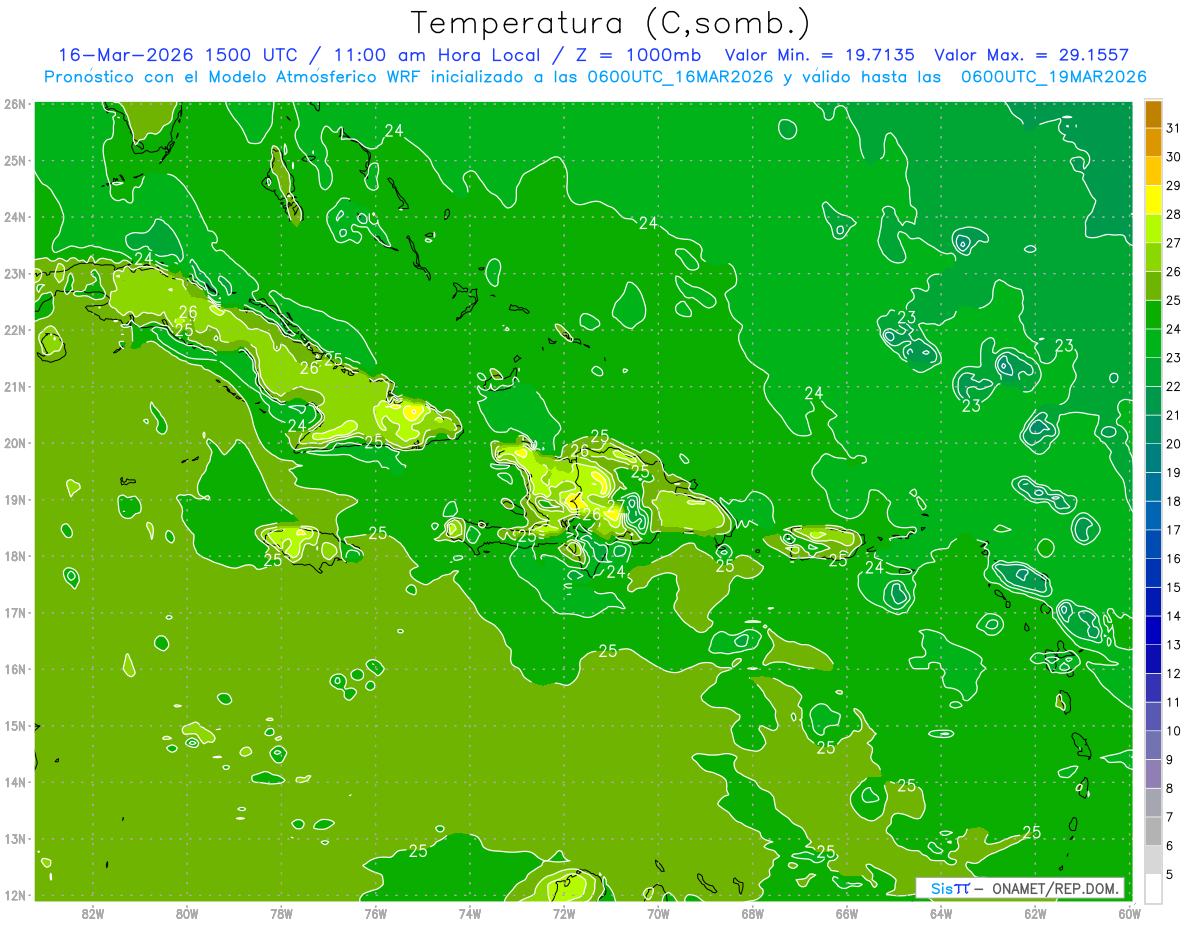Screen dimensions: 1200x927
Task: Click the longitude axis label 60W
Action: click(x=1129, y=913)
